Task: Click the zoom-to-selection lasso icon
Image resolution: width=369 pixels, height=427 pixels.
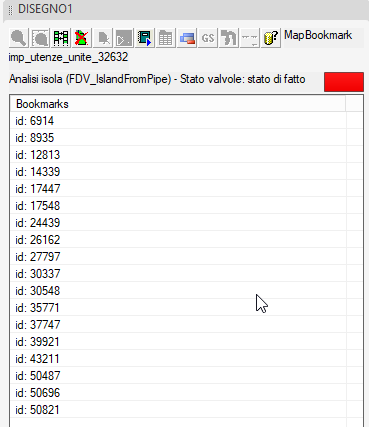Action: click(x=40, y=38)
